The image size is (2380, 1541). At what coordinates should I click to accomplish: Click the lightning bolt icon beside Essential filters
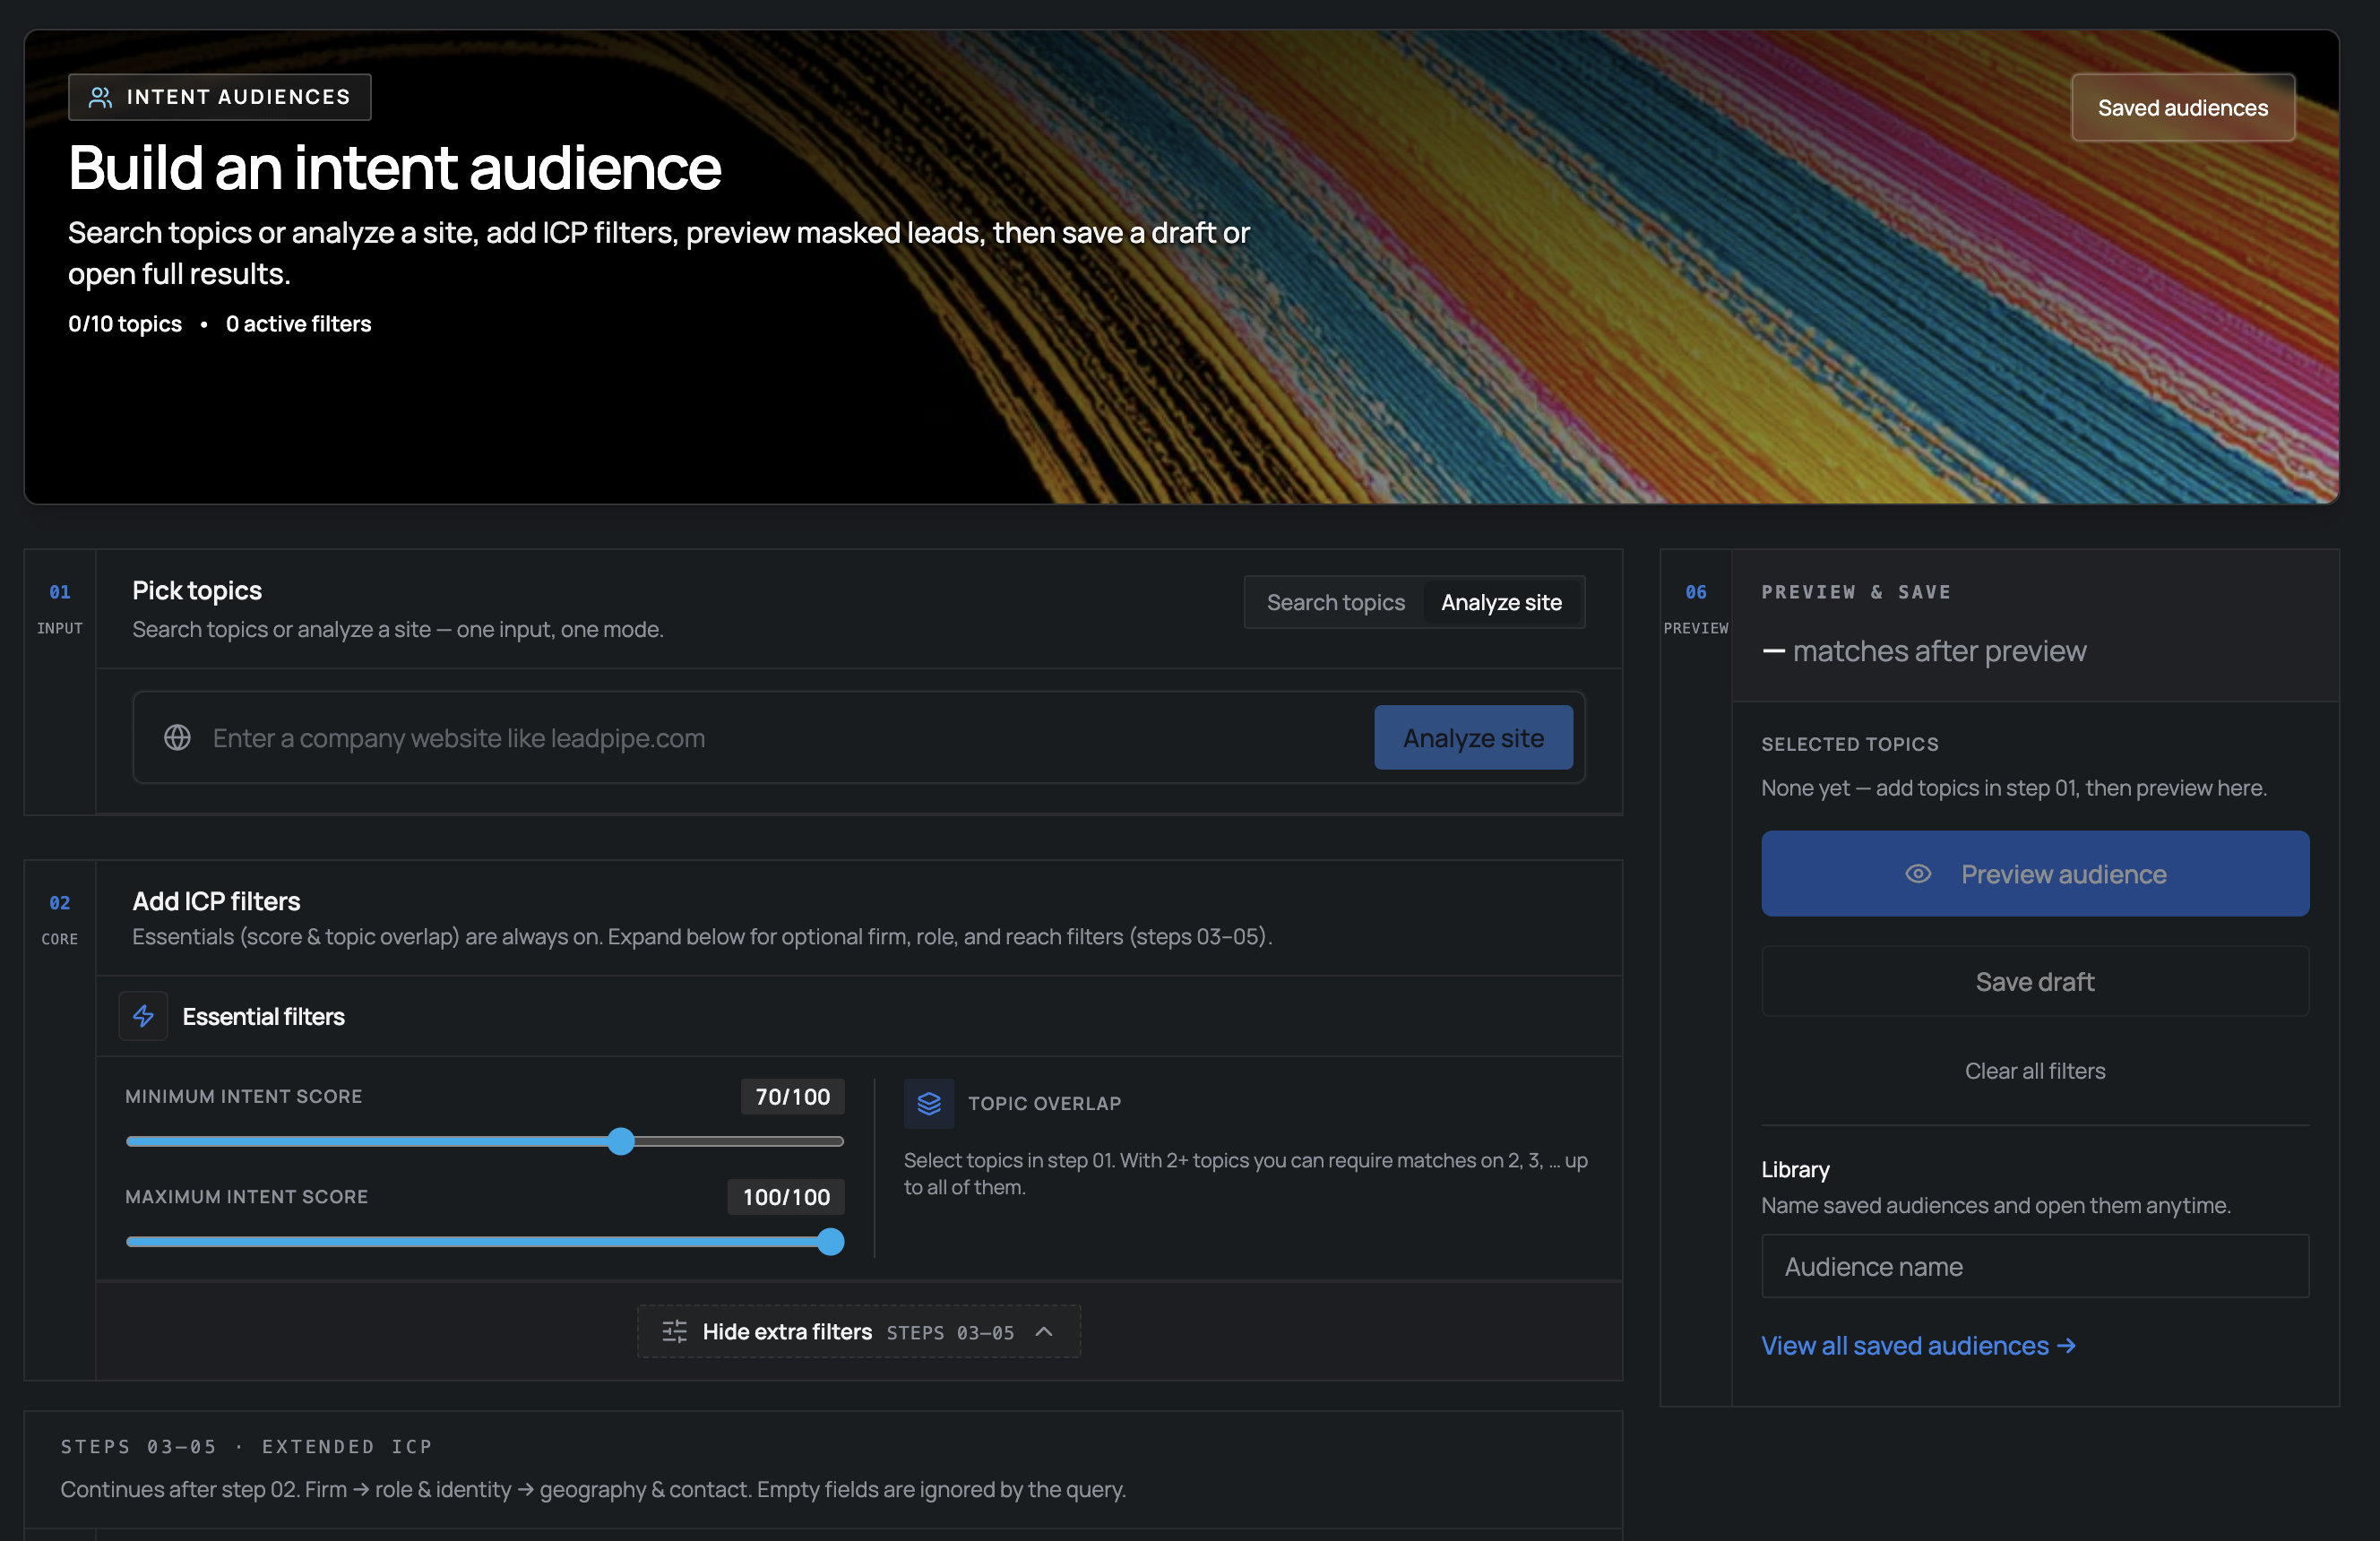143,1016
